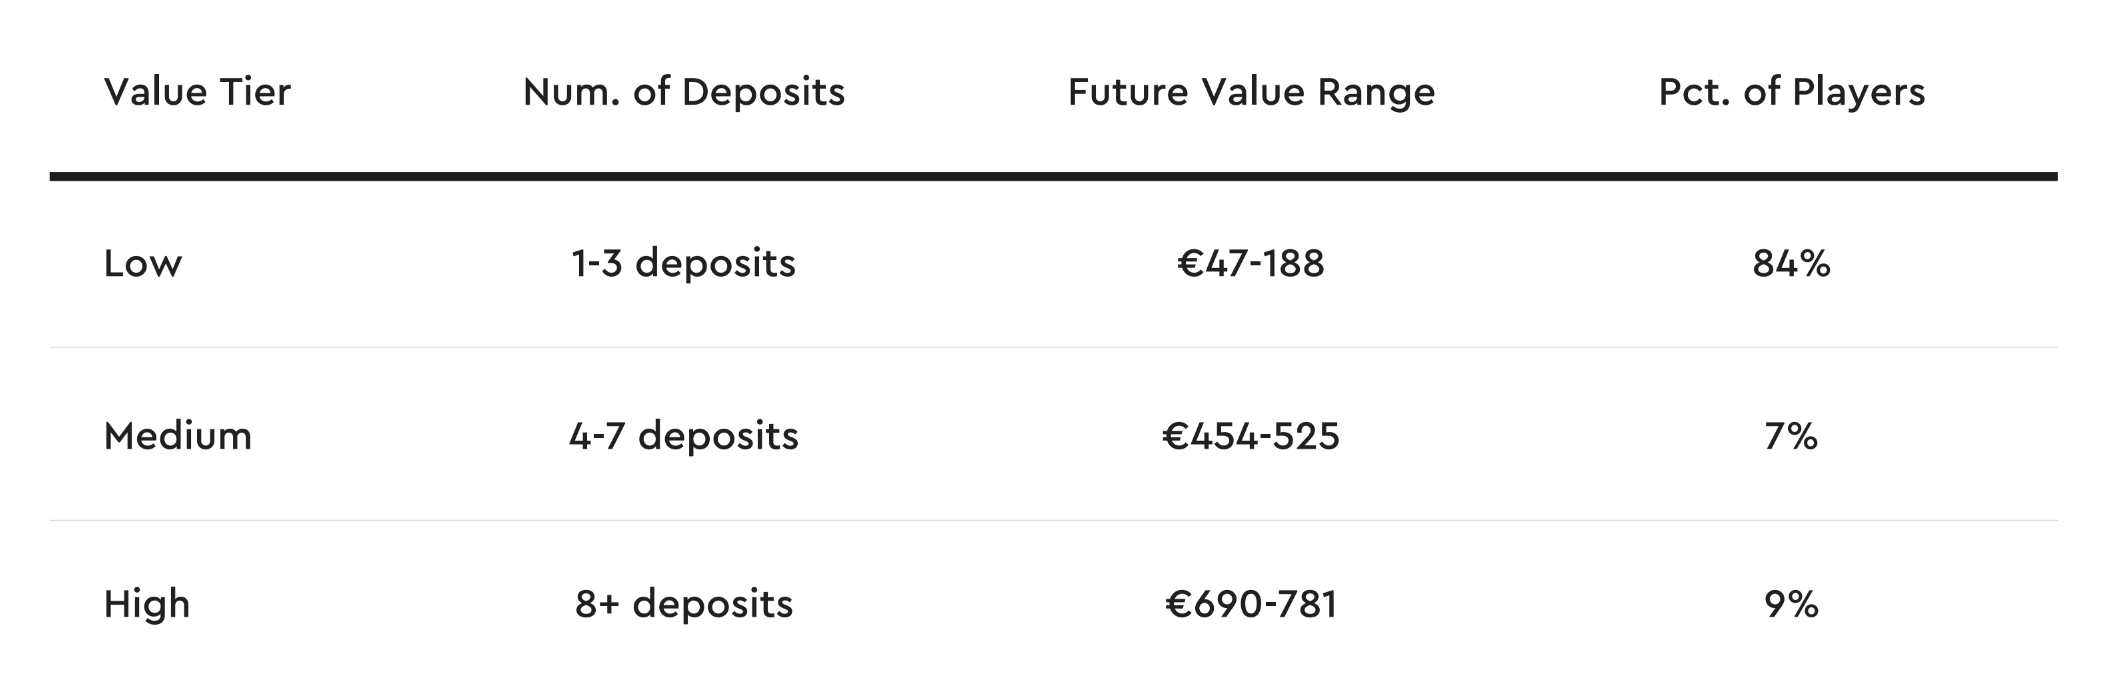Click the Num. of Deposits header
This screenshot has width=2112, height=682.
684,92
